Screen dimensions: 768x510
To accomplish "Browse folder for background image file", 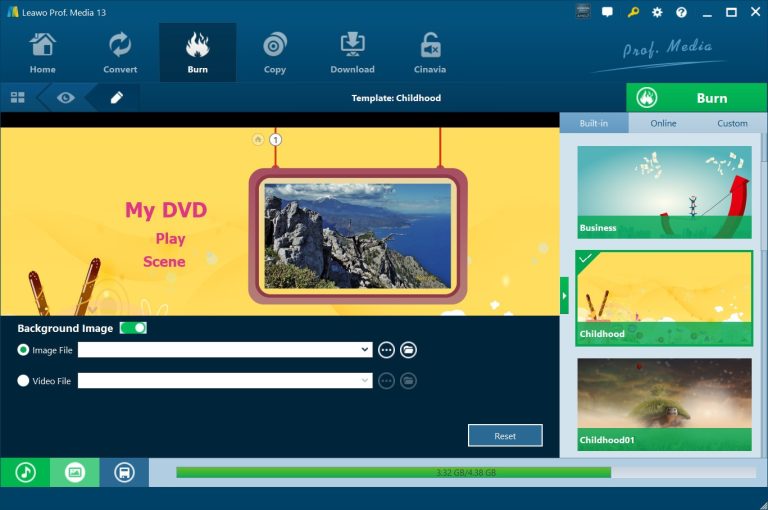I will [408, 350].
